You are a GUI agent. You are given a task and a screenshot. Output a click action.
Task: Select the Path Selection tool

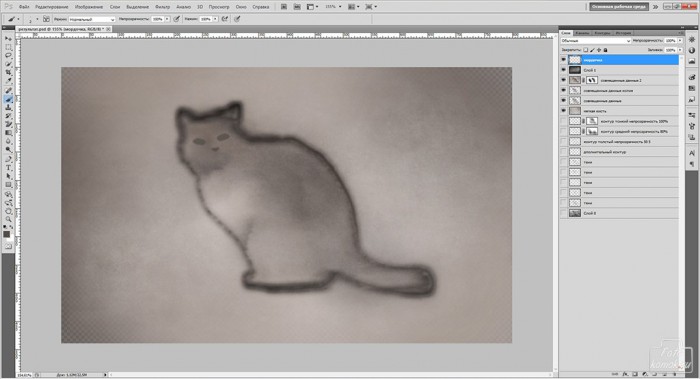point(8,176)
